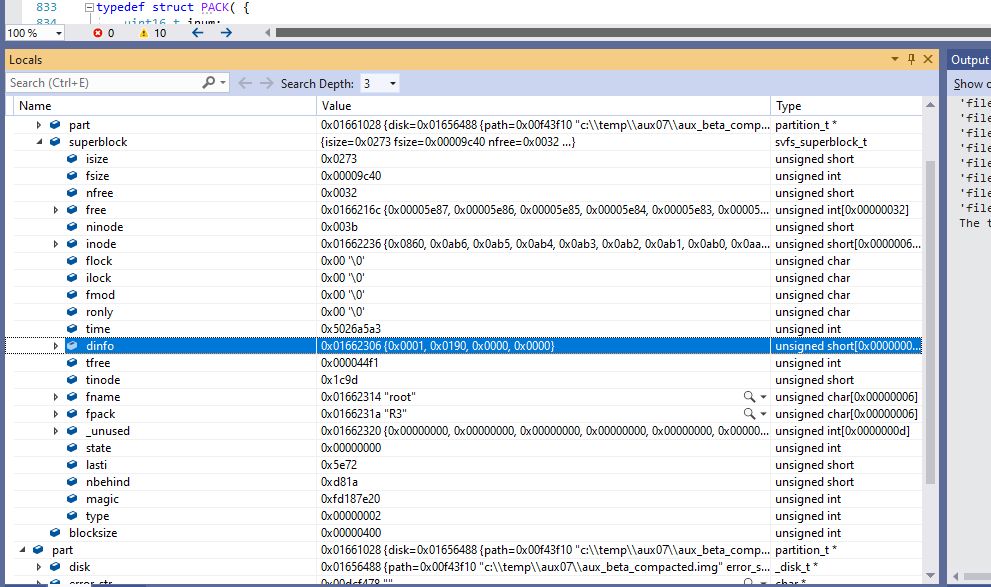Screen dimensions: 991x587
Task: Click the editor horizontal scrollbar thumb
Action: click(633, 32)
